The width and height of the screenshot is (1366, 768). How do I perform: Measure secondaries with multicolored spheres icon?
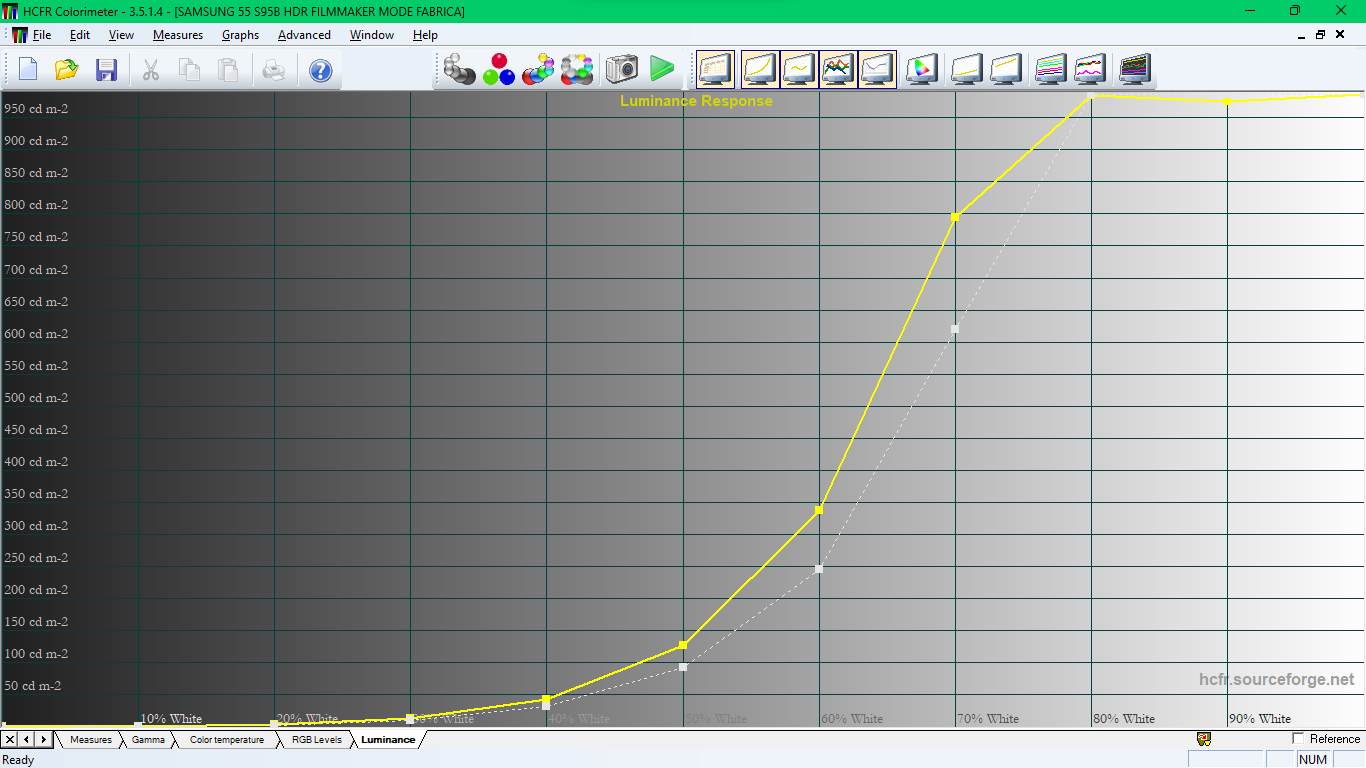(x=538, y=69)
